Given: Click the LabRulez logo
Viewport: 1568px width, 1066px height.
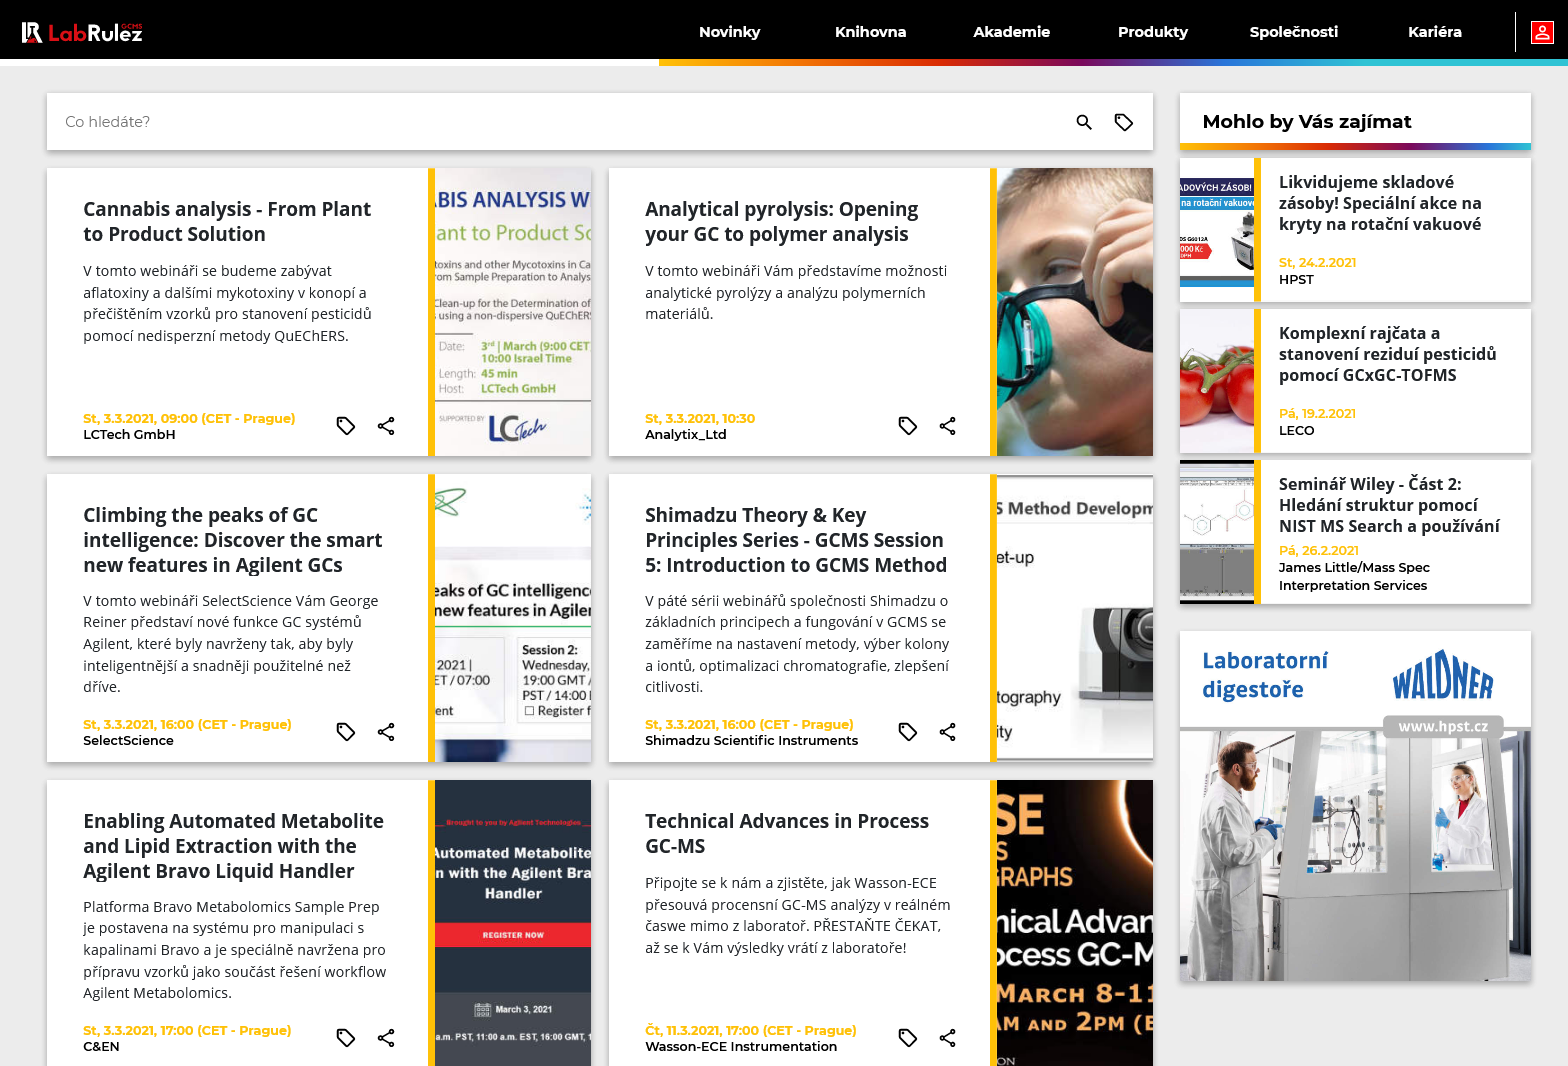Looking at the screenshot, I should [x=82, y=32].
